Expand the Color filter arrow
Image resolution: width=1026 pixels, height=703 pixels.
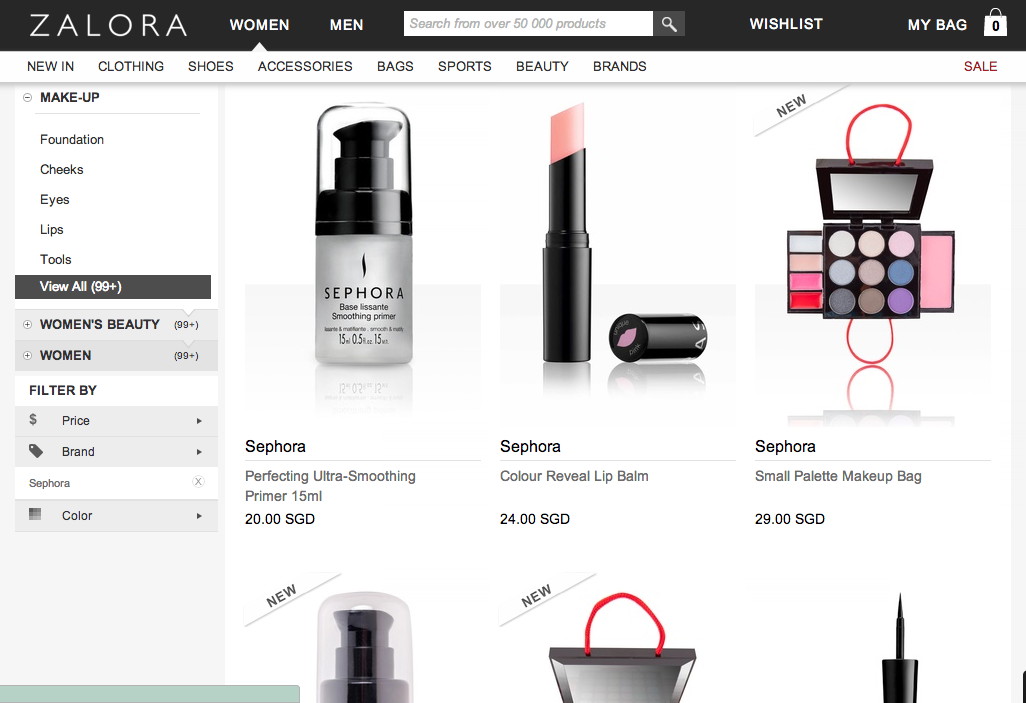[x=199, y=516]
